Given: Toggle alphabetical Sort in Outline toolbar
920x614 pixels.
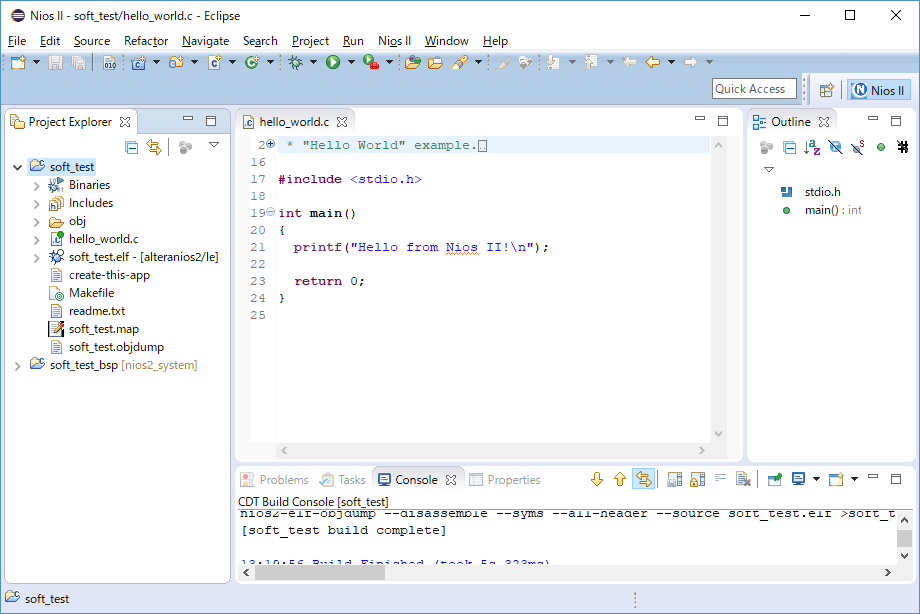Looking at the screenshot, I should click(812, 147).
